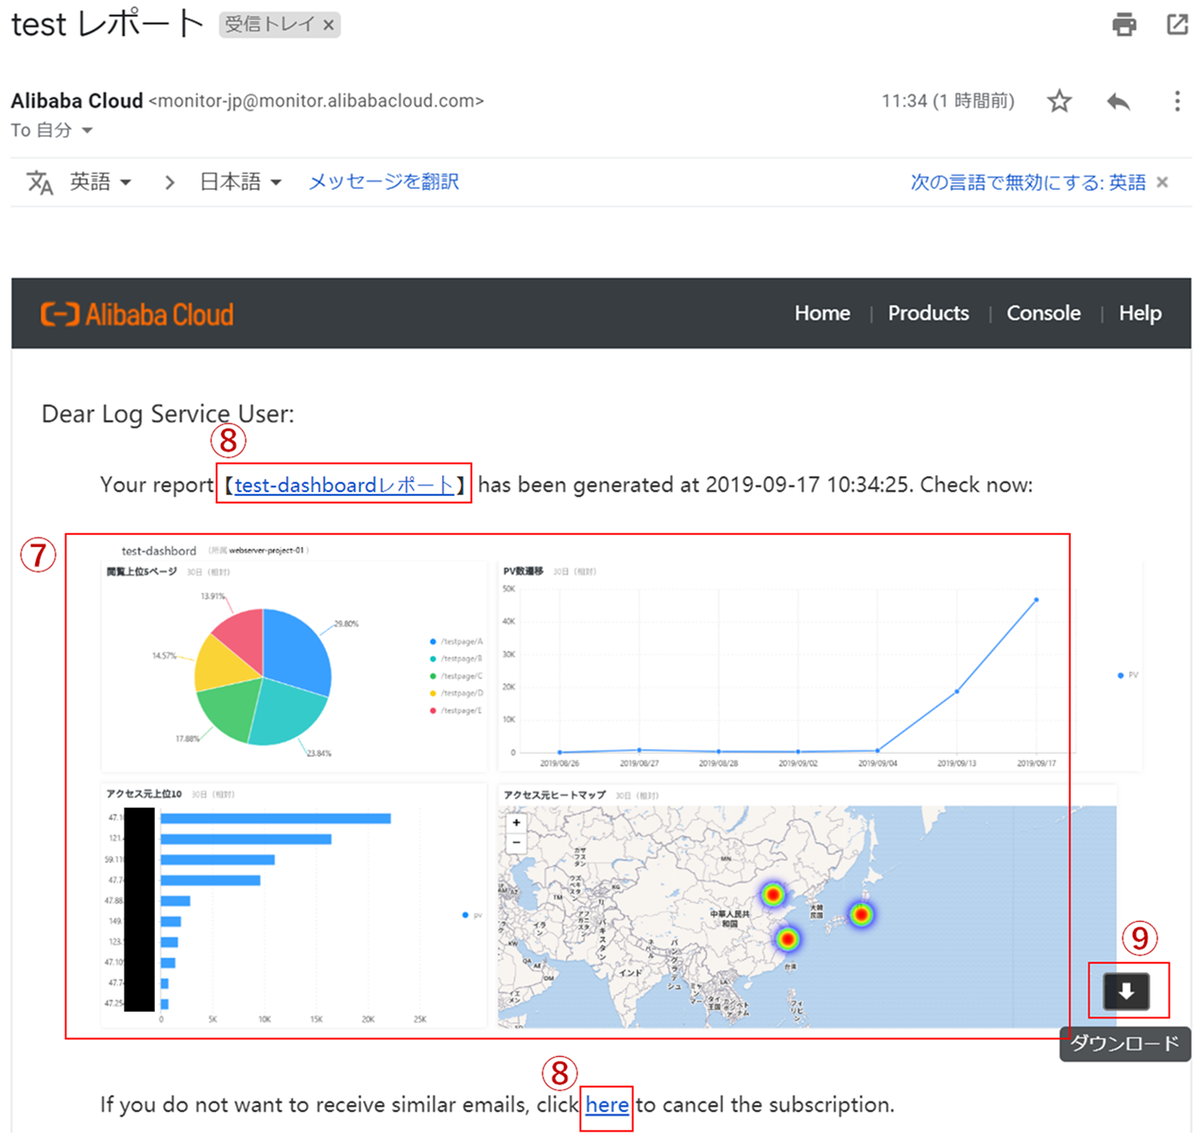Click the Alibaba Cloud logo in the banner
This screenshot has height=1144, width=1200.
(x=137, y=314)
